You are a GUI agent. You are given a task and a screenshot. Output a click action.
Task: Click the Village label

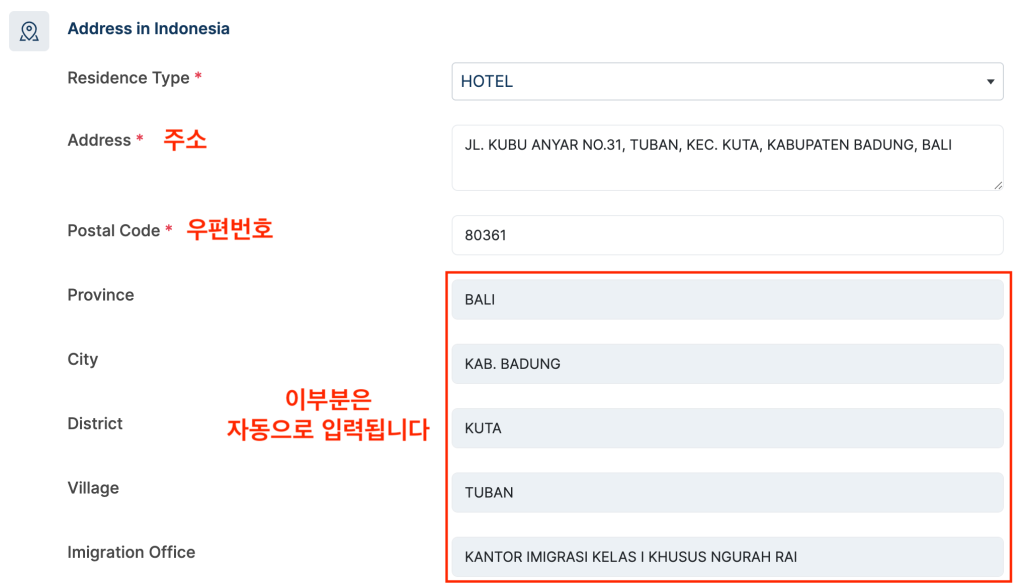[93, 488]
